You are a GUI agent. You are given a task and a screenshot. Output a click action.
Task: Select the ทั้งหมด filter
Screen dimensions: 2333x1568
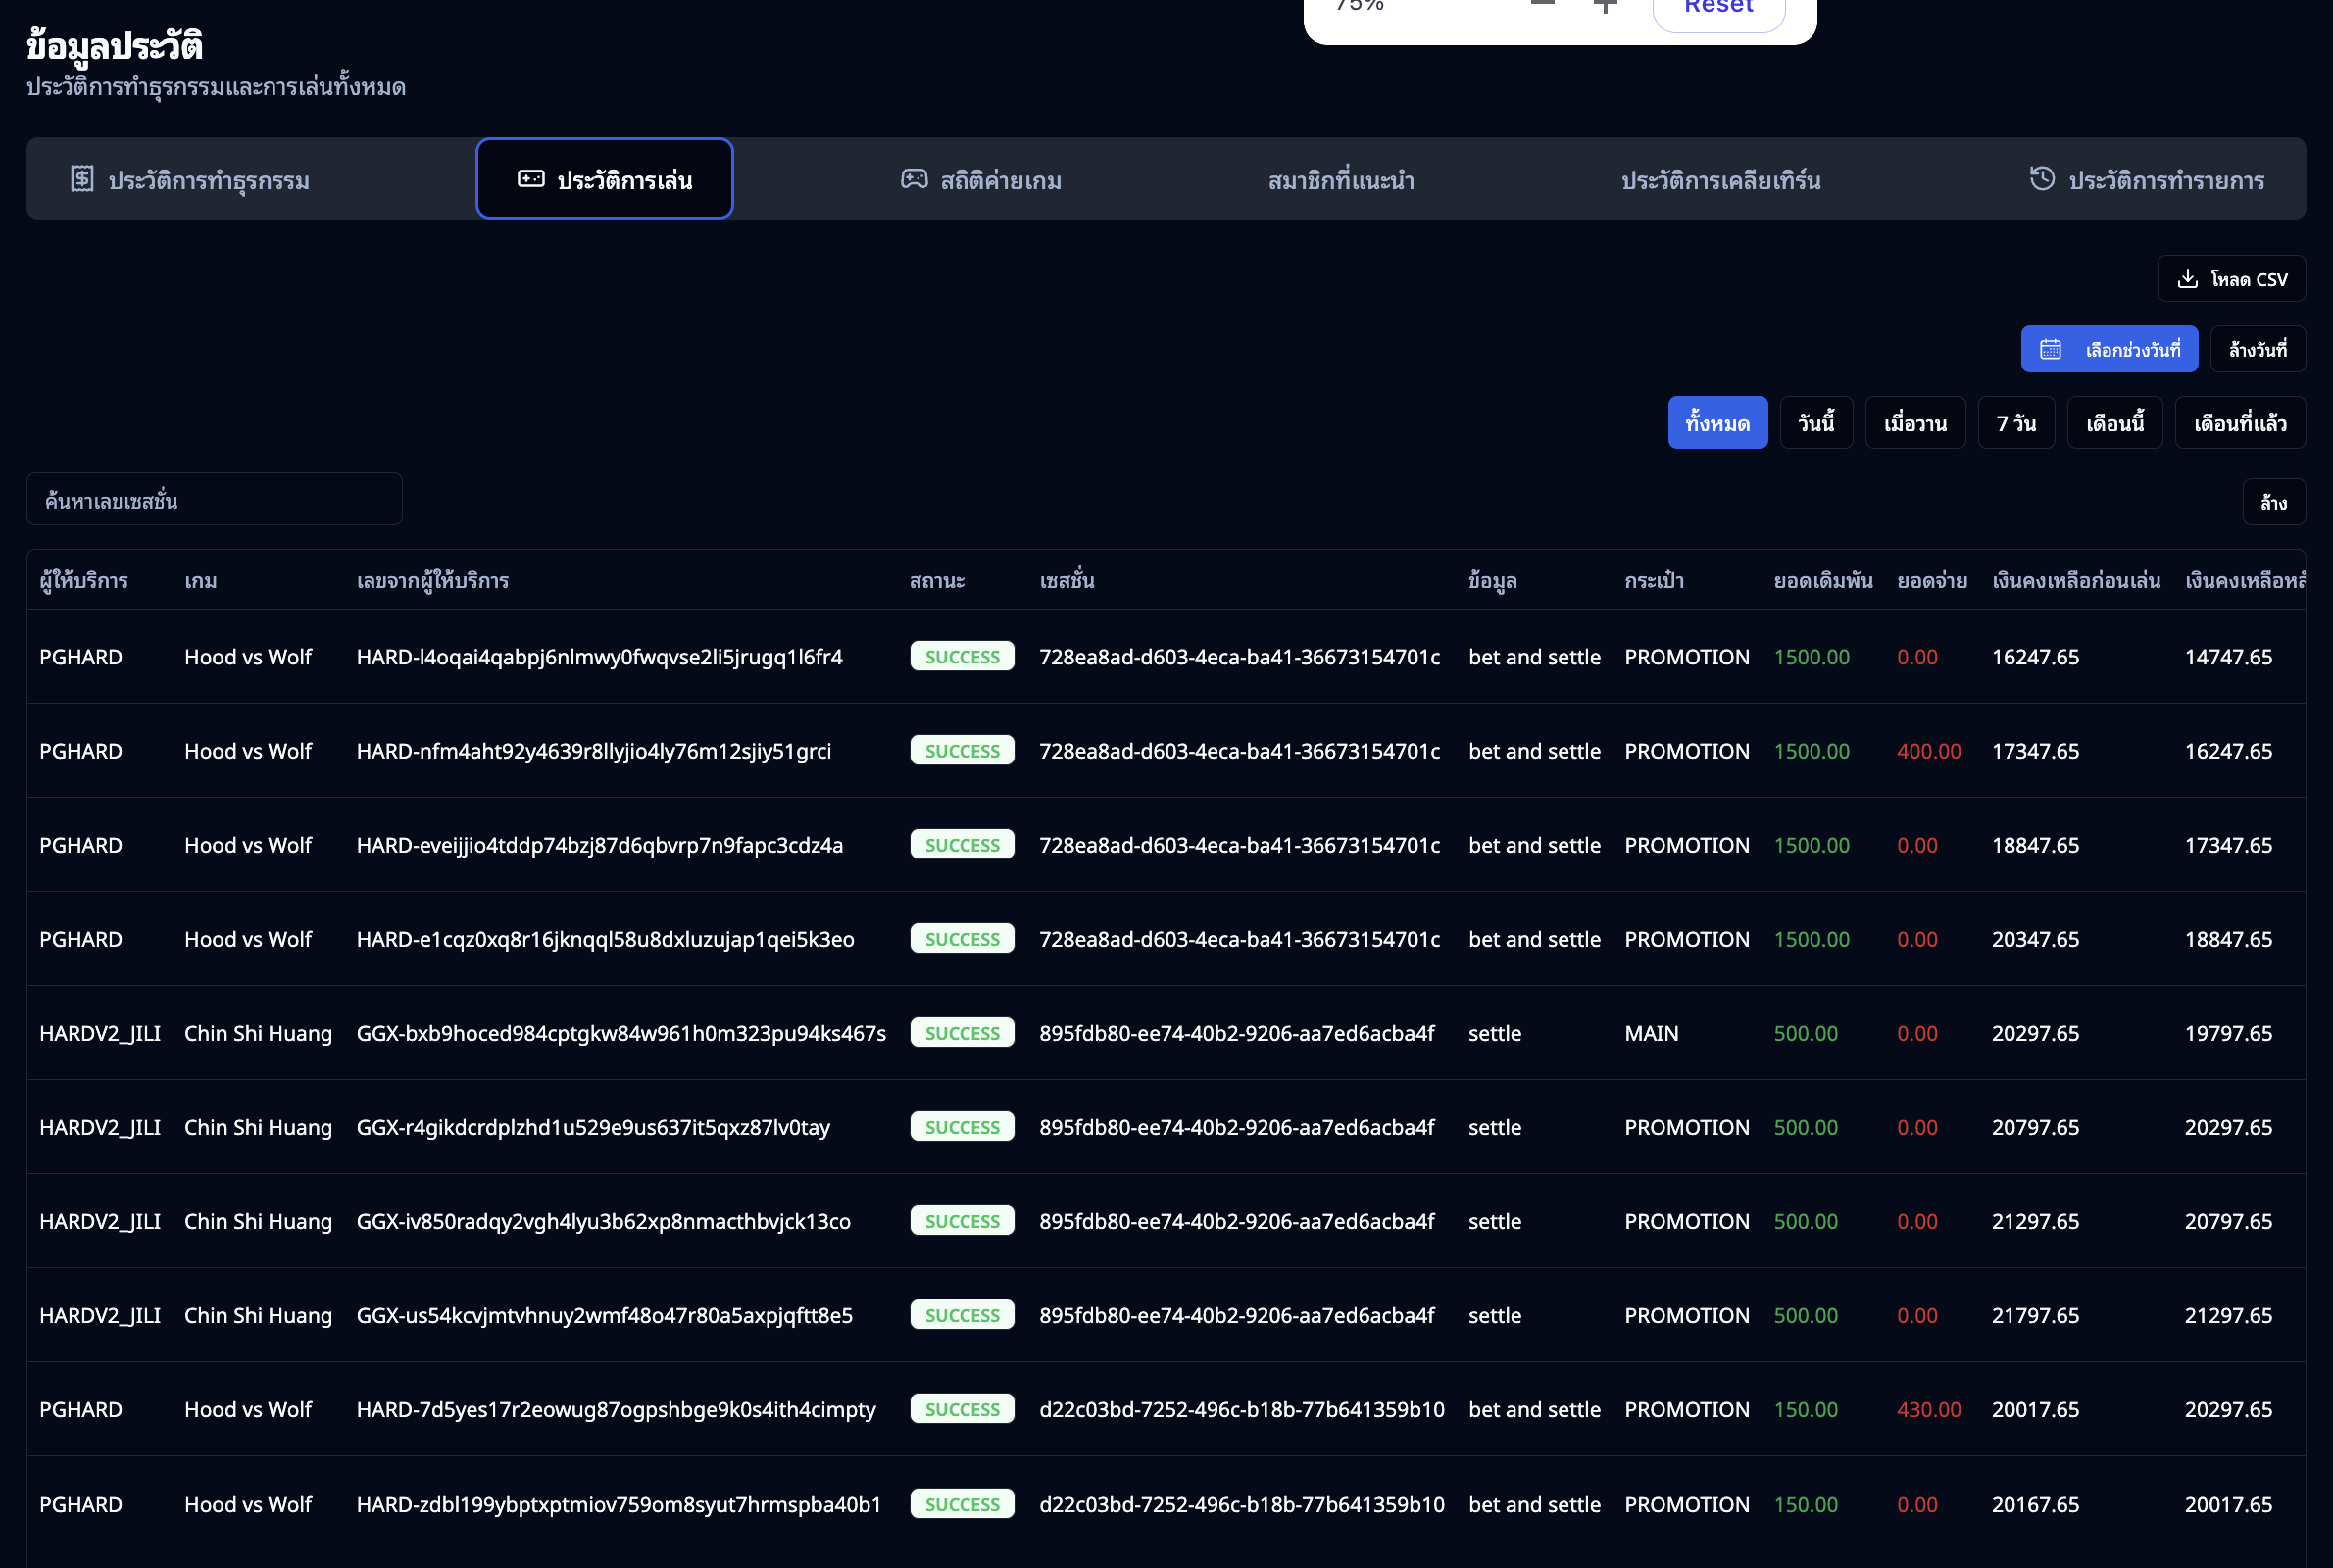click(x=1717, y=423)
